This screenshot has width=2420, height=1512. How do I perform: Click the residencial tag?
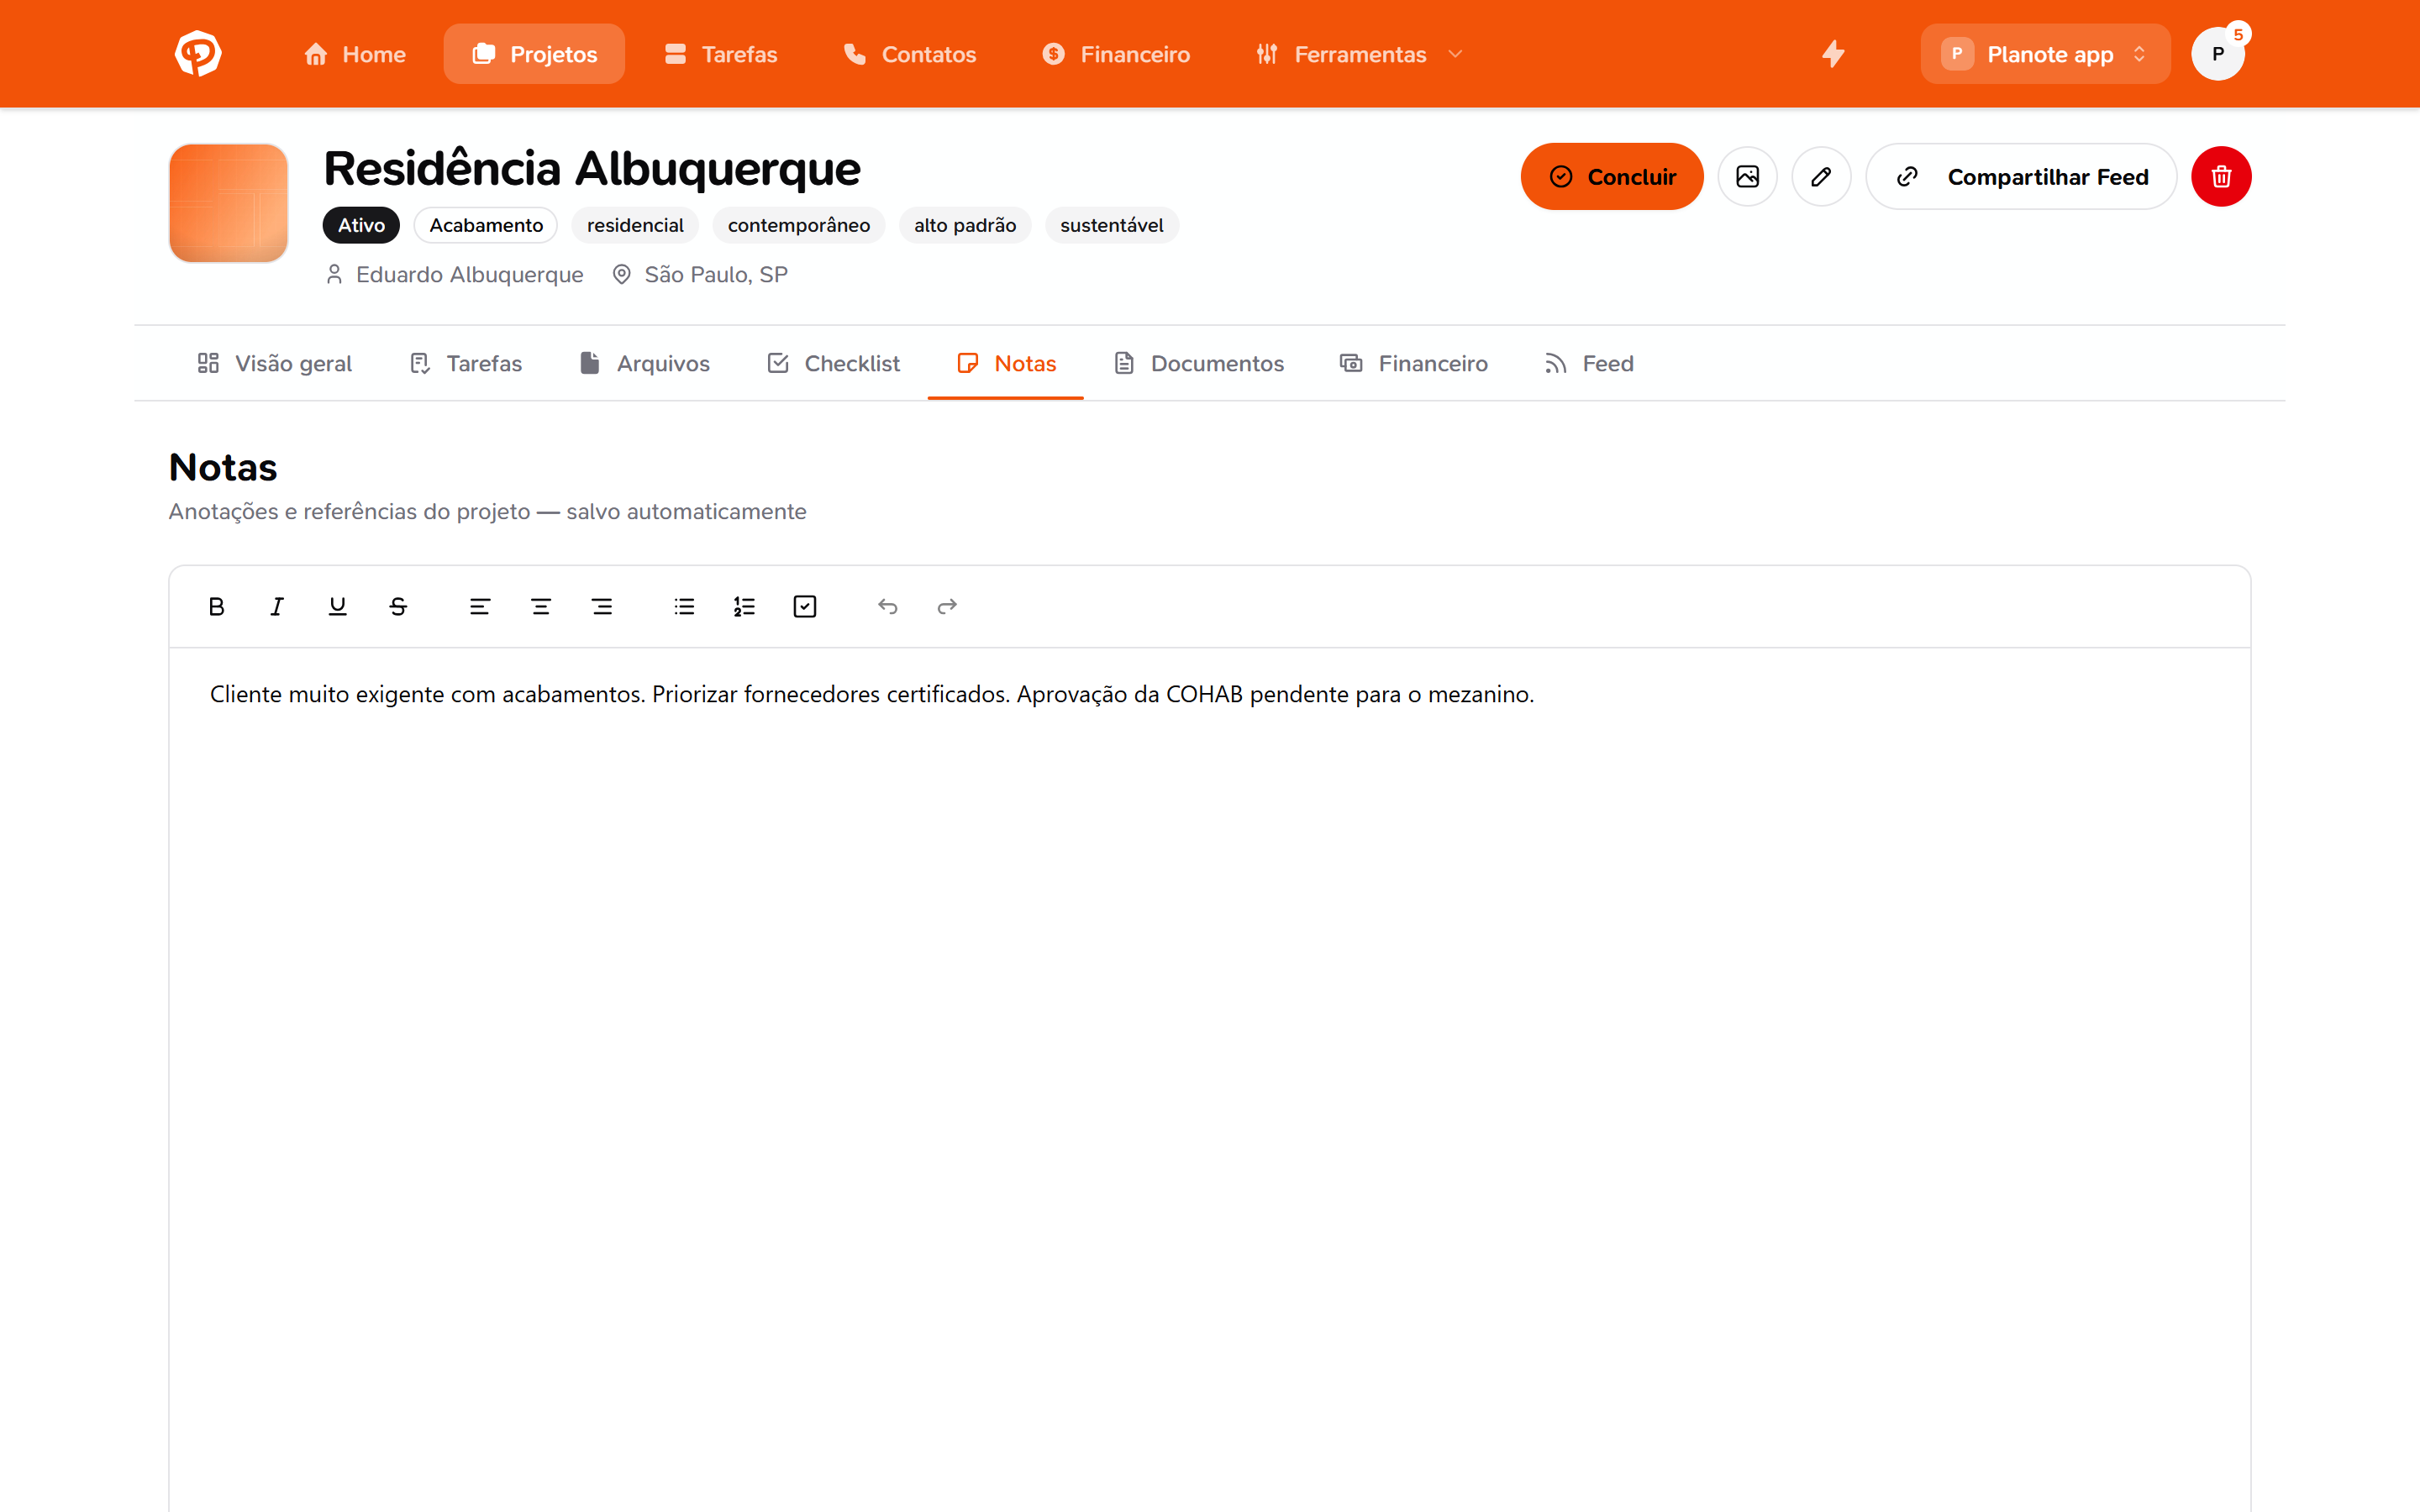[635, 225]
